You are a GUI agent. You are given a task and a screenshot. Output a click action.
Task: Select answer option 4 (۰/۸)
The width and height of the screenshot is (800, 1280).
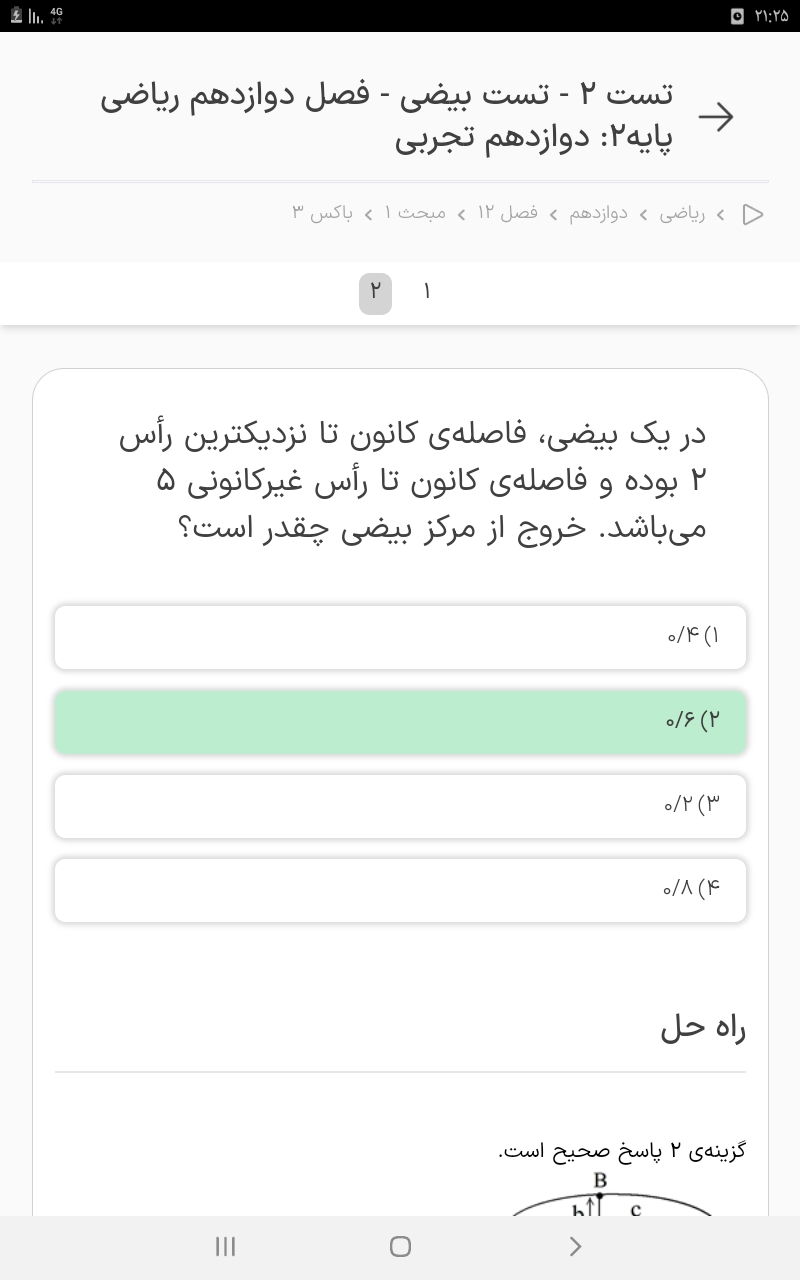coord(400,889)
